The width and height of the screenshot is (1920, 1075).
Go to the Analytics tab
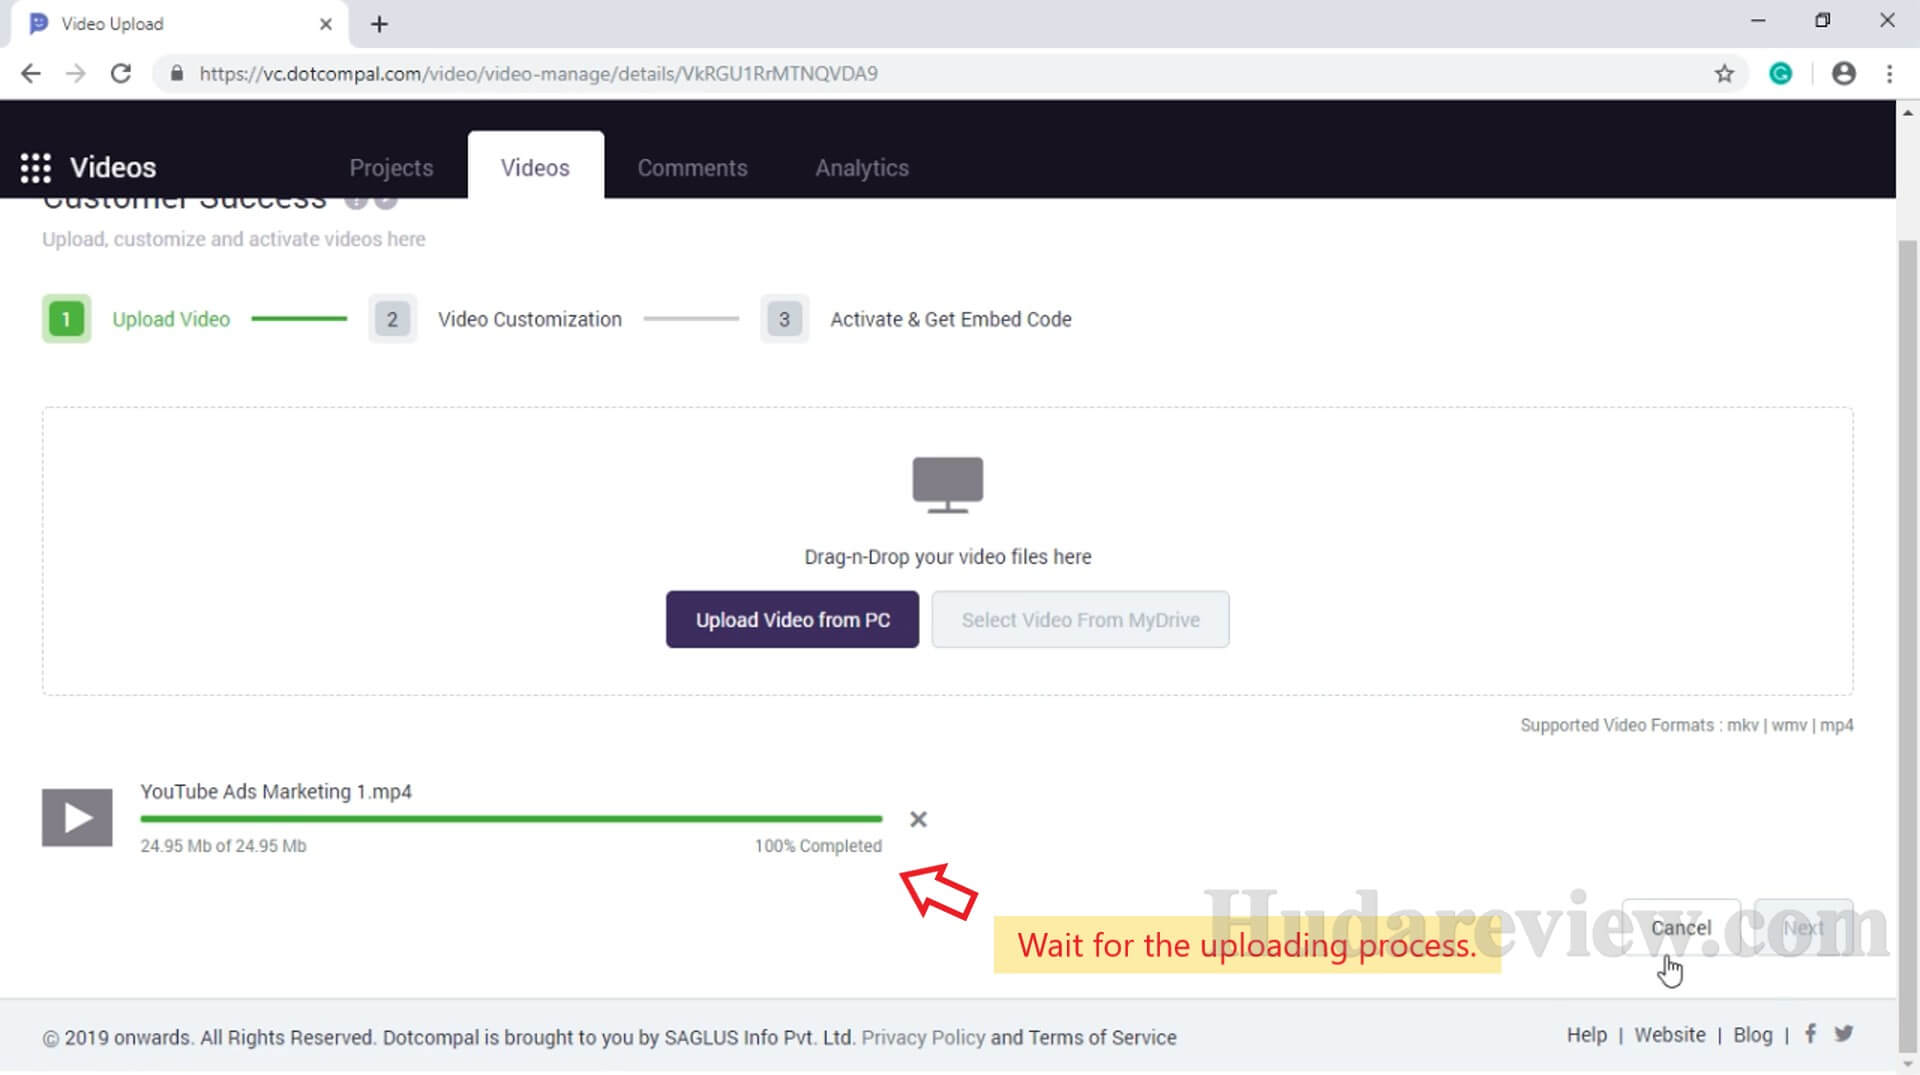(x=862, y=167)
